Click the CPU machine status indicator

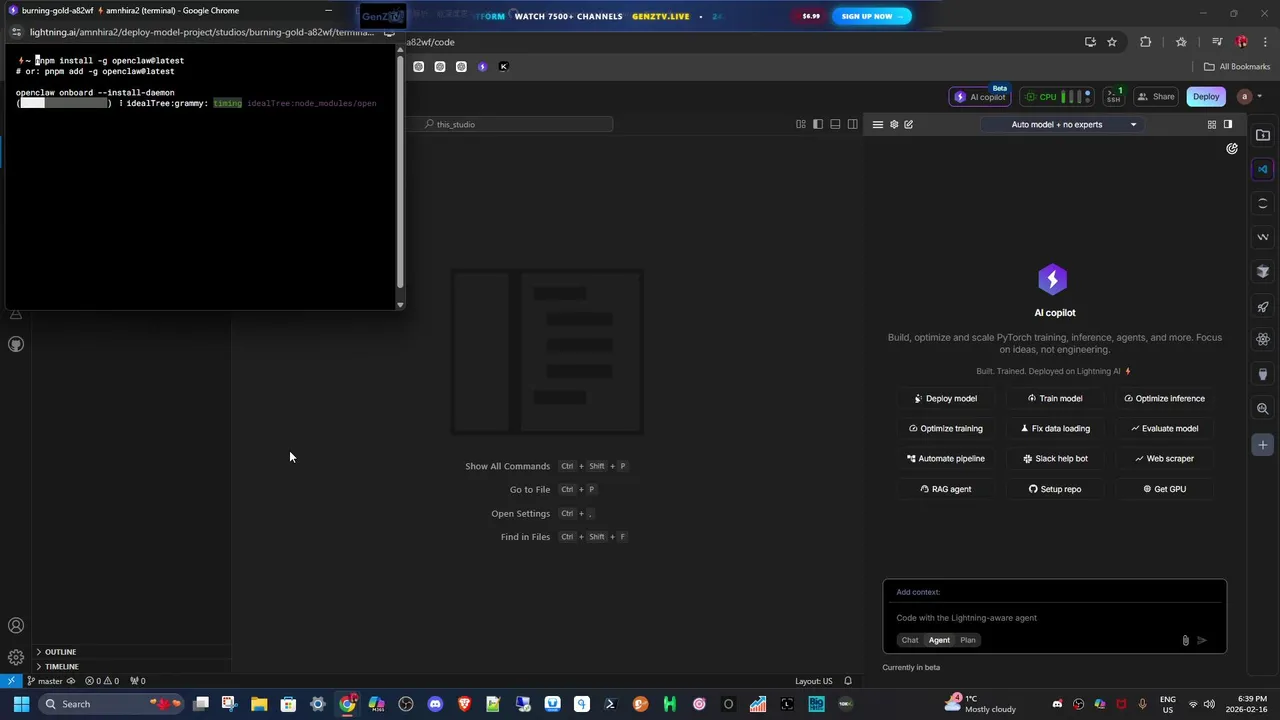click(1057, 97)
